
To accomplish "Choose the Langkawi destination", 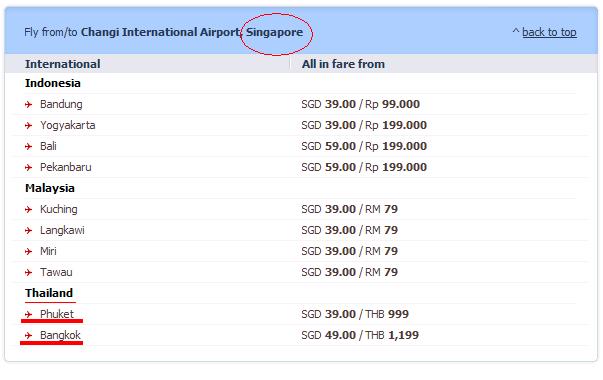I will (x=62, y=230).
